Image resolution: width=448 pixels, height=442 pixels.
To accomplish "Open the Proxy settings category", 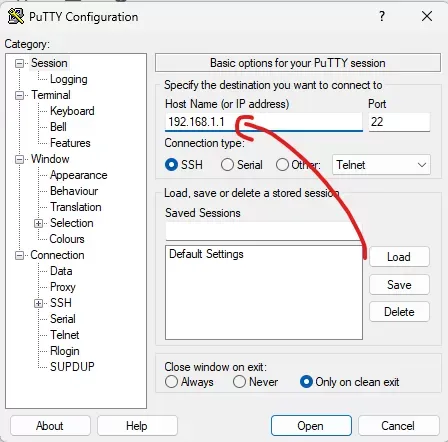I will (63, 287).
